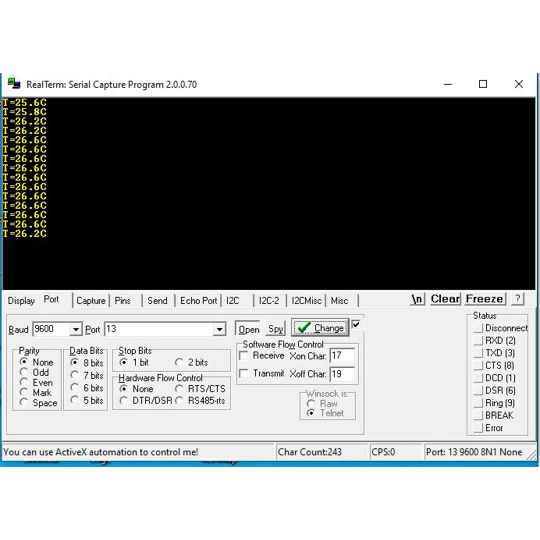Image resolution: width=540 pixels, height=540 pixels.
Task: Click the ActiveX automation hint text
Action: coord(101,452)
